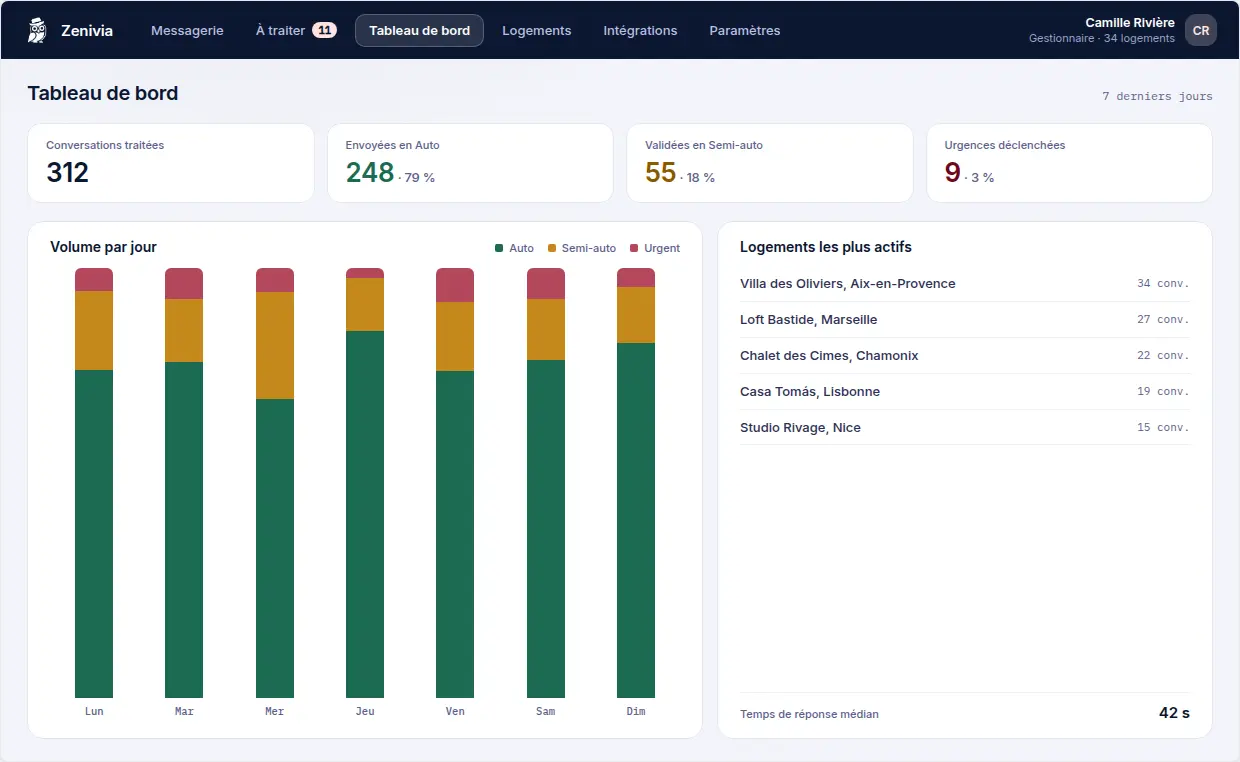Click the Chalet des Cimes, Chamonix row
Viewport: 1240px width, 762px height.
coord(964,356)
